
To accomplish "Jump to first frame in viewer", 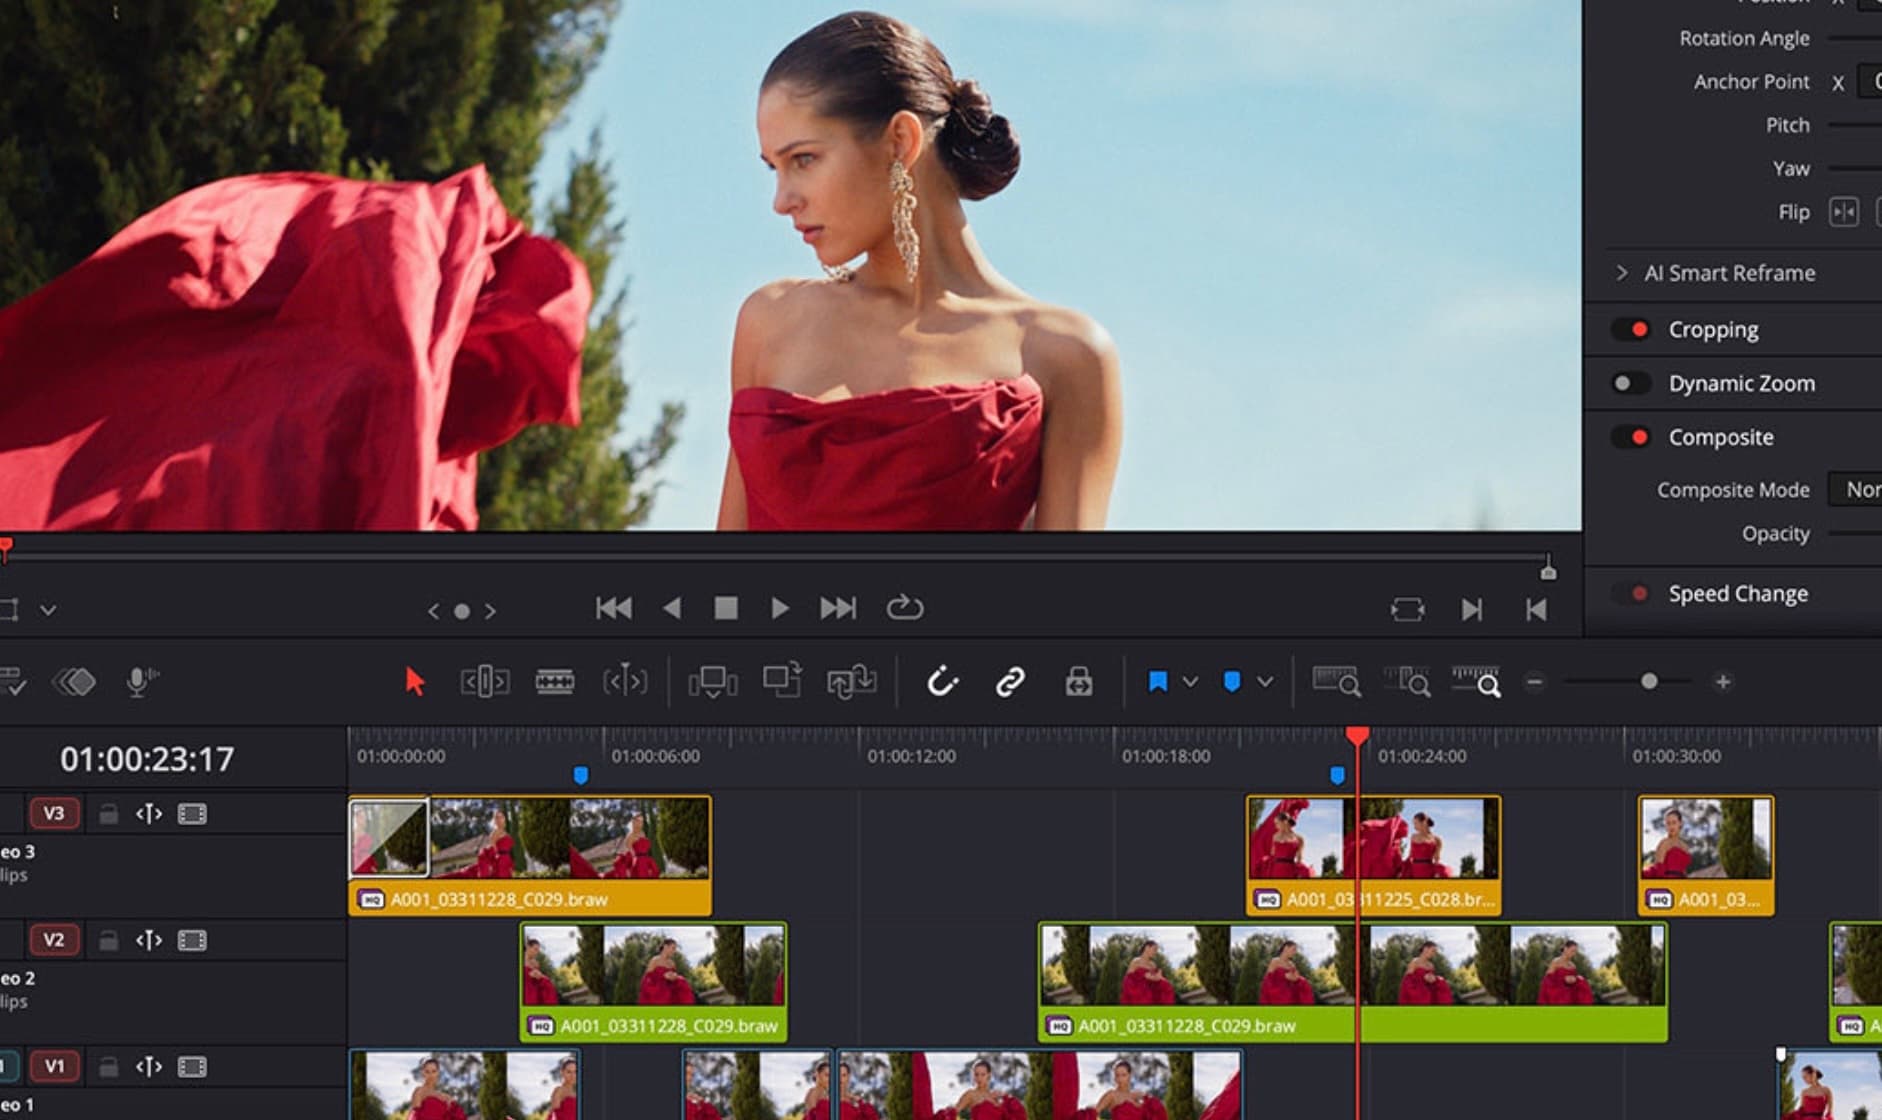I will pyautogui.click(x=613, y=608).
